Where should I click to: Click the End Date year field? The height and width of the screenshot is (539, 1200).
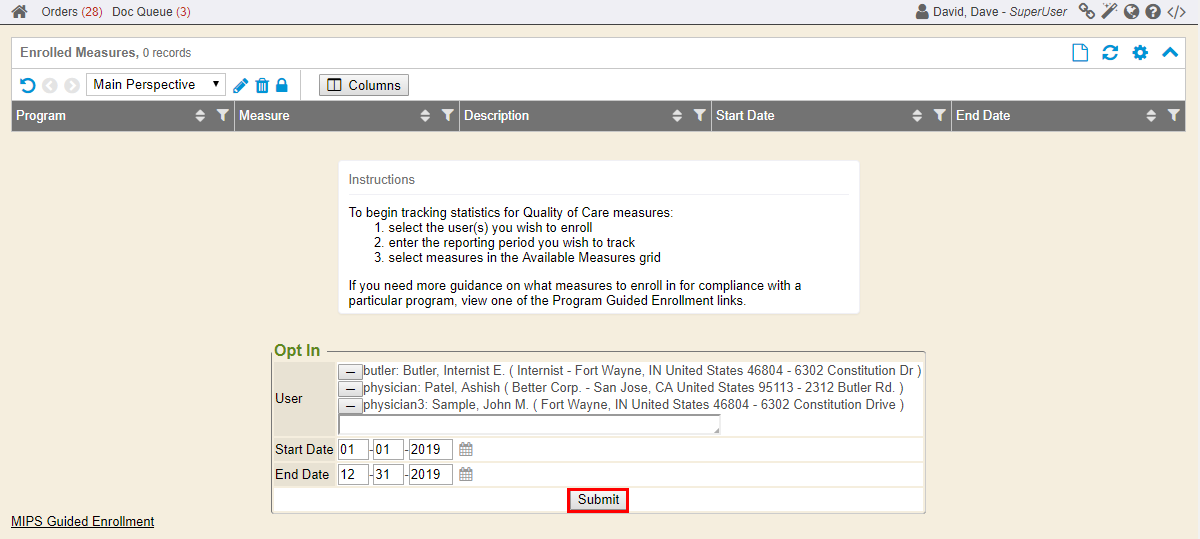click(430, 475)
